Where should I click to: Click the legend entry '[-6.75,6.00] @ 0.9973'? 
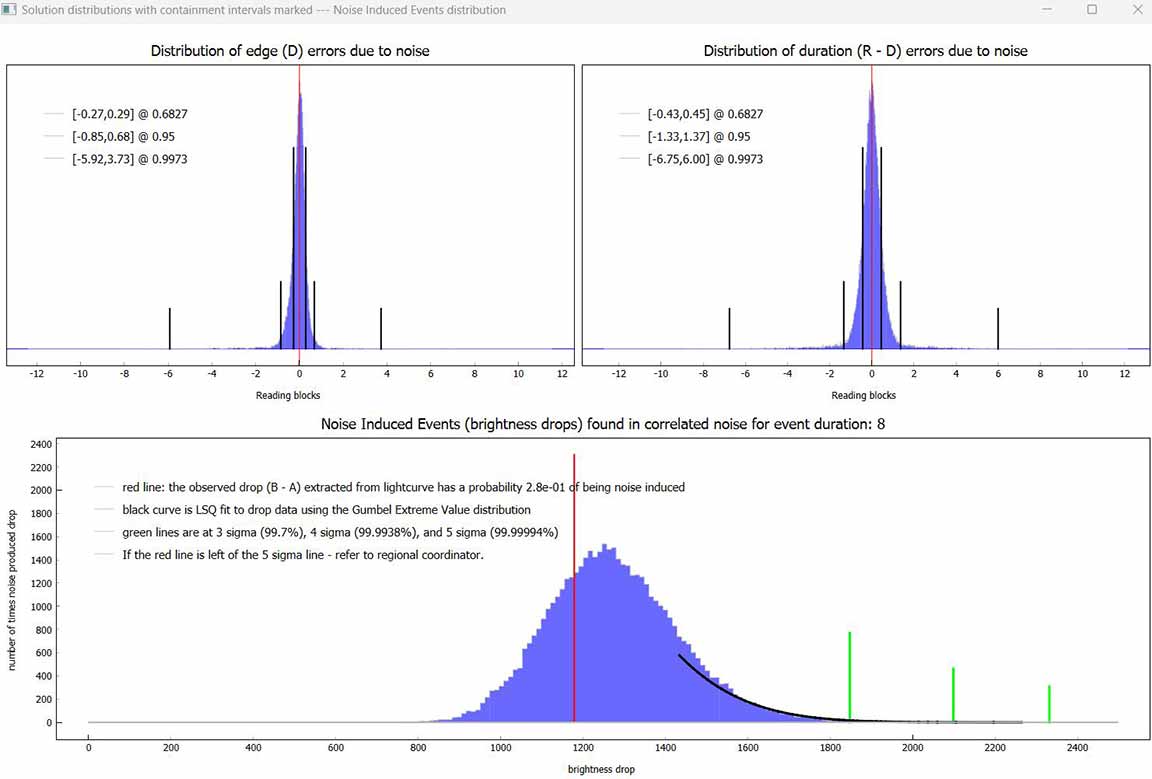(x=705, y=159)
